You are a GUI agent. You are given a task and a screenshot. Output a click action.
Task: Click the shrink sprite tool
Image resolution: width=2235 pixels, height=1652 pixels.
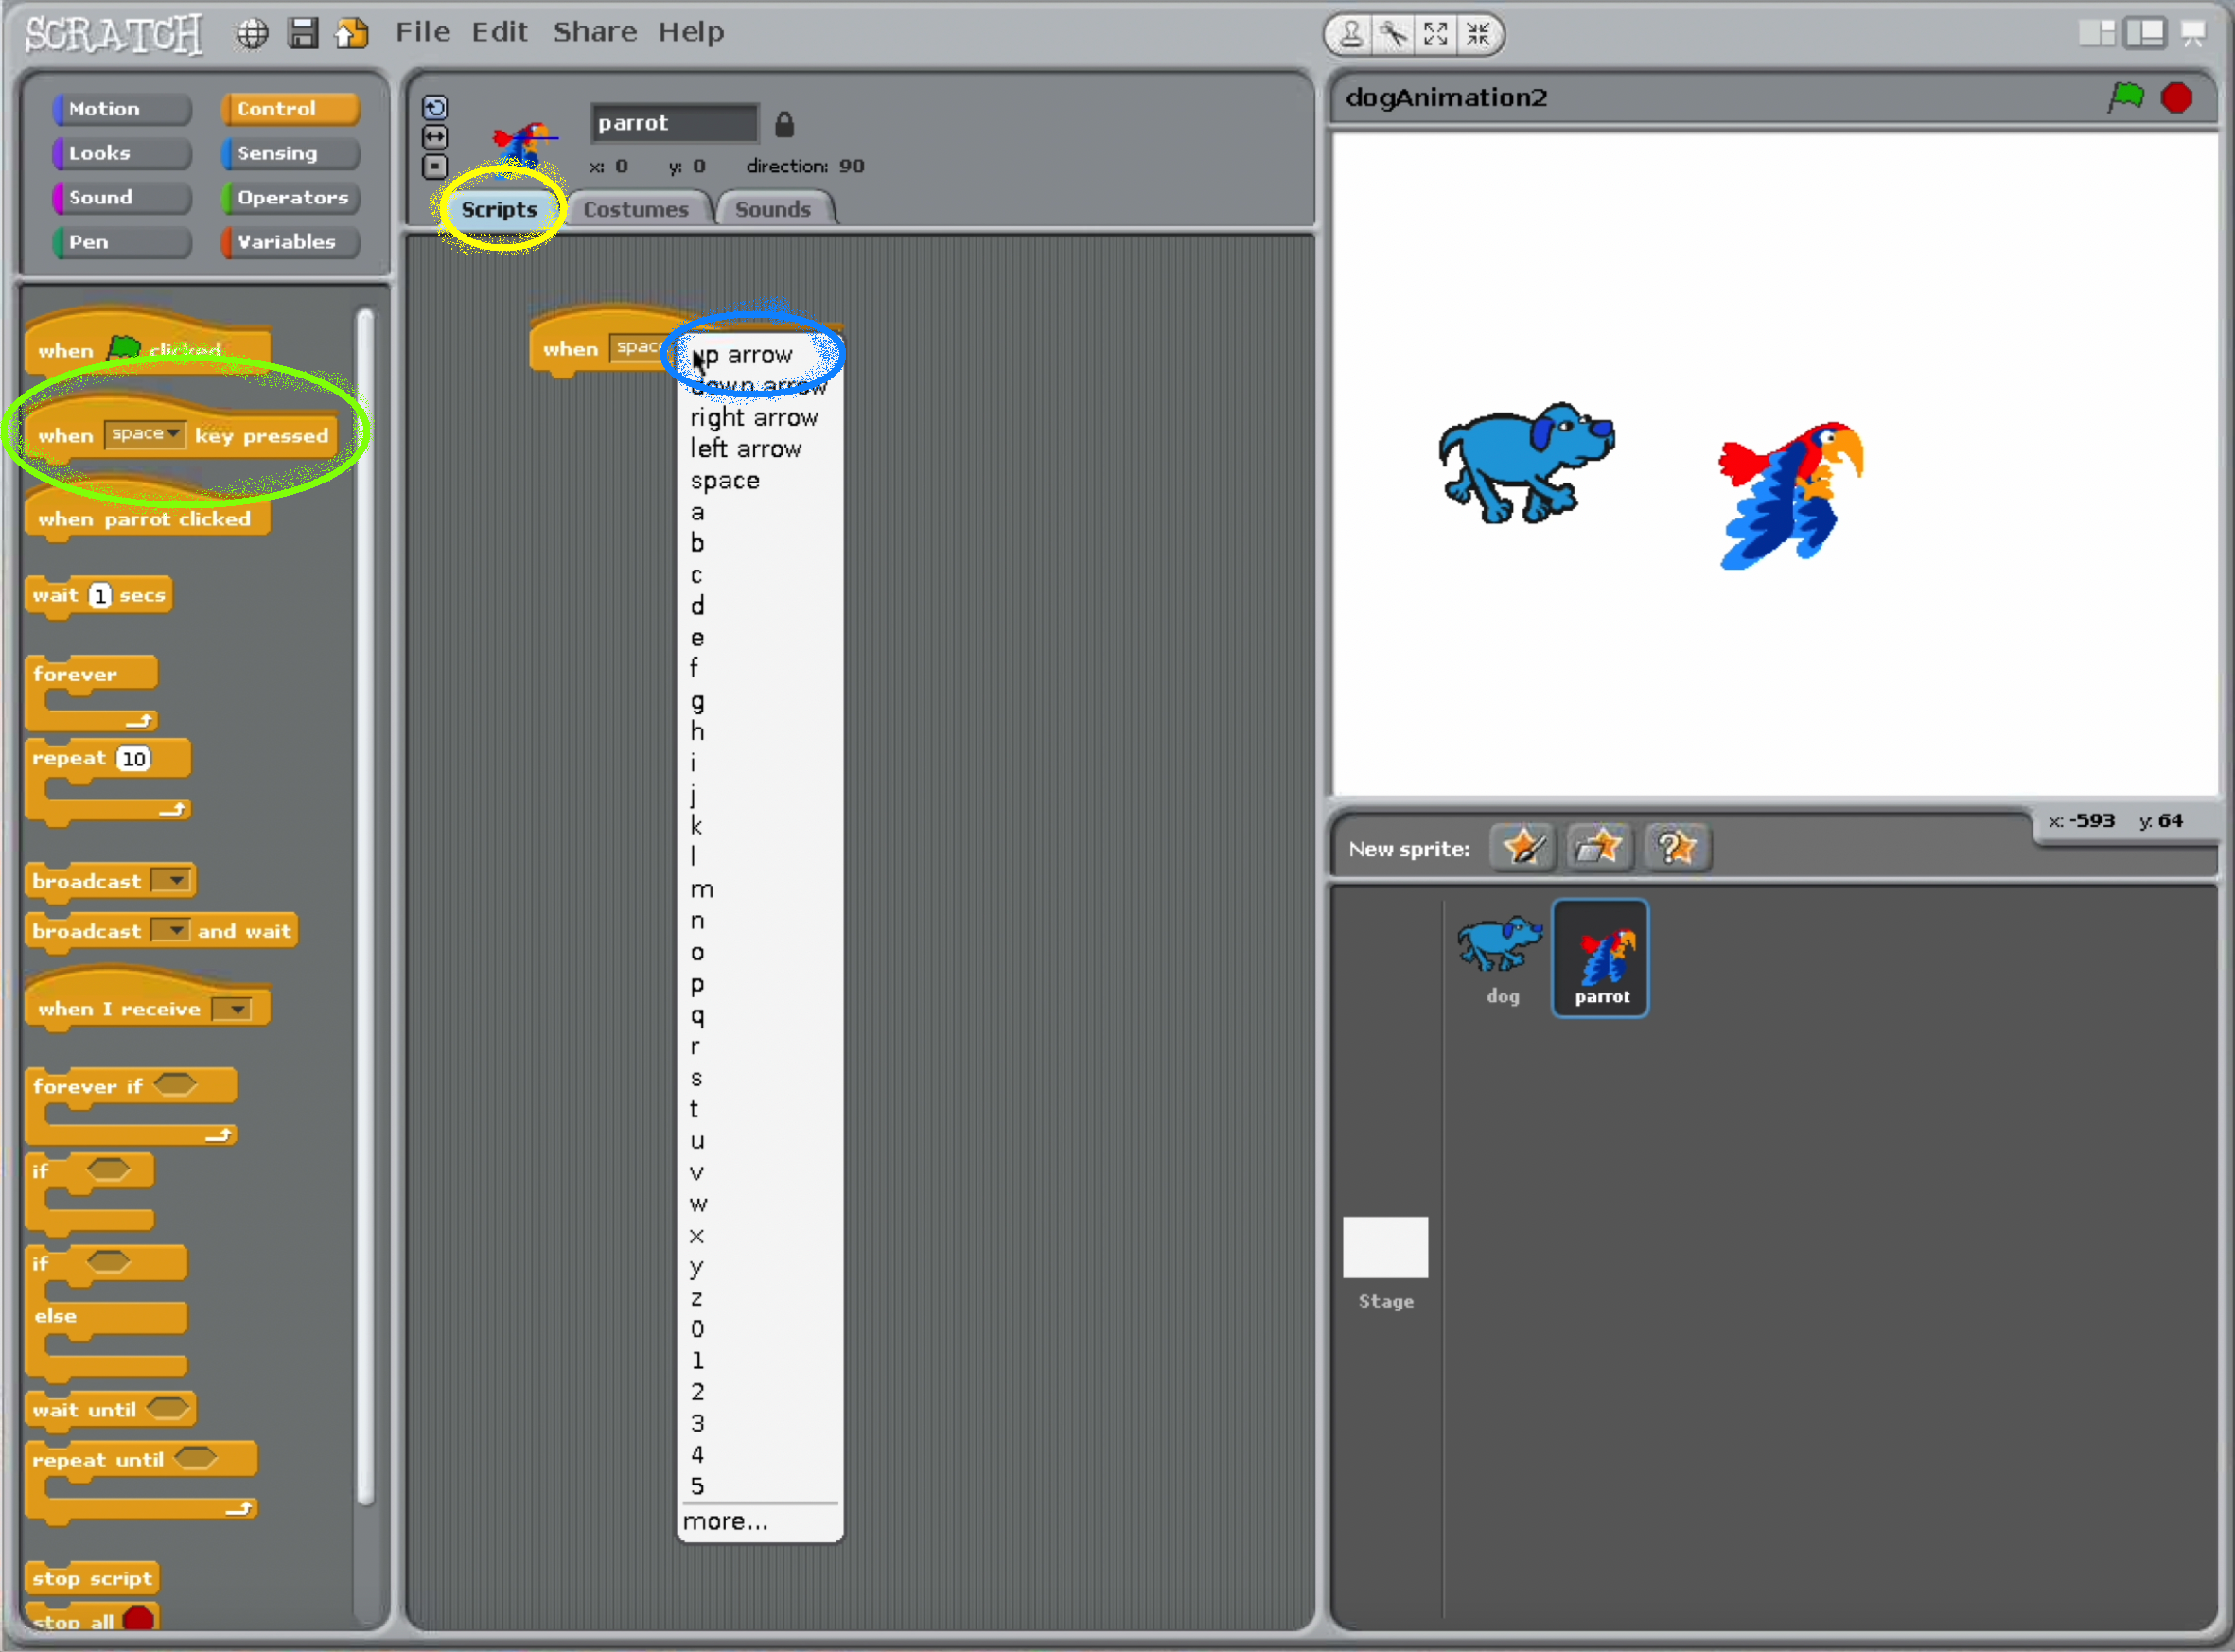[1478, 35]
